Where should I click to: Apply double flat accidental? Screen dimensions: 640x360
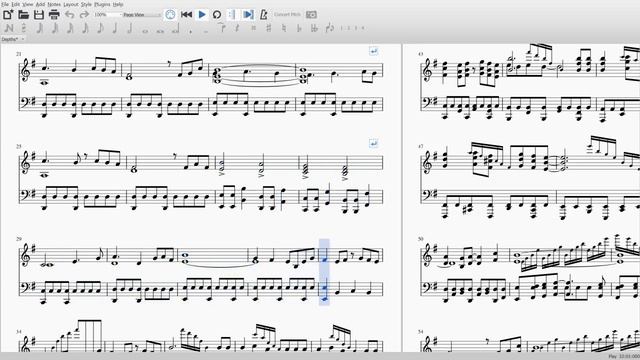314,28
